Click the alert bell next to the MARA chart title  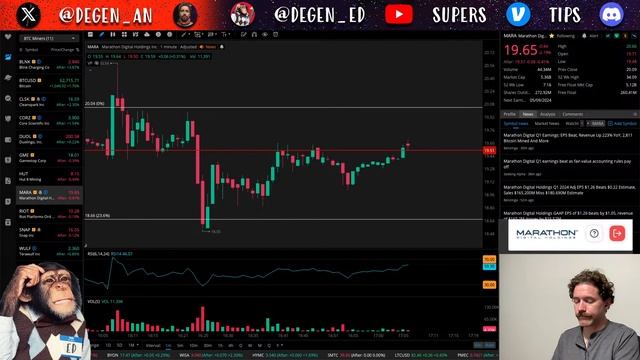[222, 47]
